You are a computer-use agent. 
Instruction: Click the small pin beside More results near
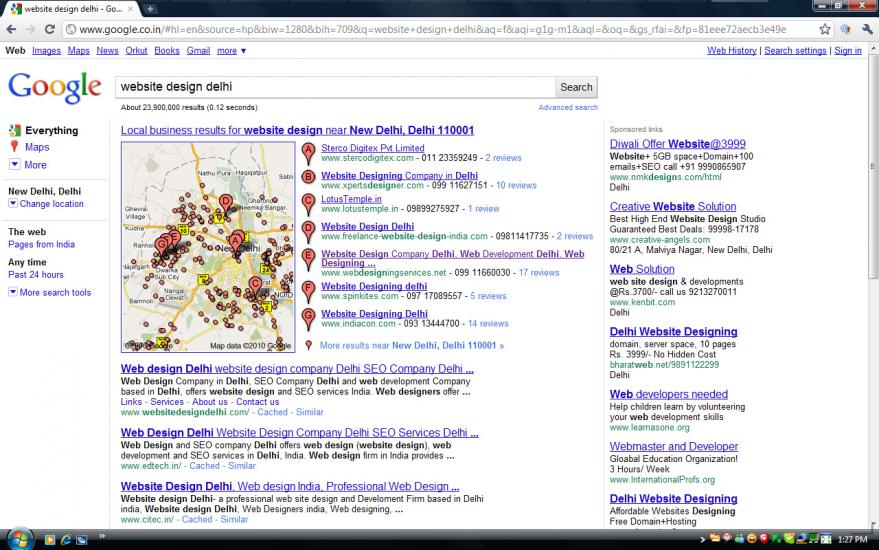pos(308,345)
